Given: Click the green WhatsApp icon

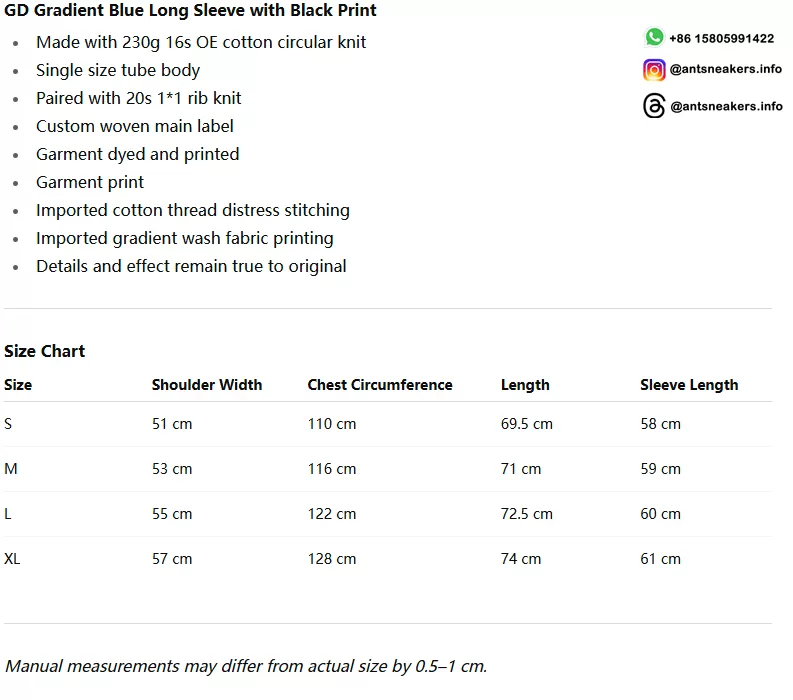Looking at the screenshot, I should click(654, 37).
